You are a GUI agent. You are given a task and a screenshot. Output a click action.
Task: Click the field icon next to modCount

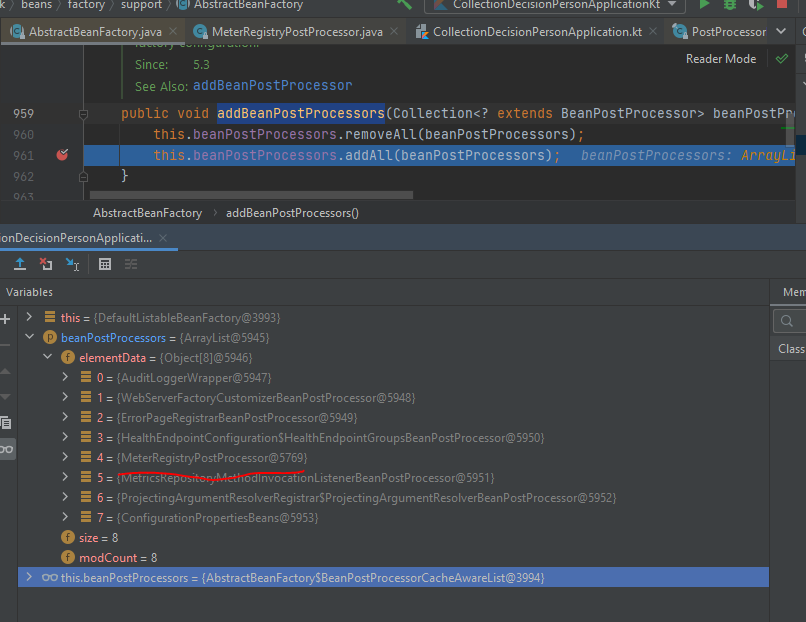68,557
